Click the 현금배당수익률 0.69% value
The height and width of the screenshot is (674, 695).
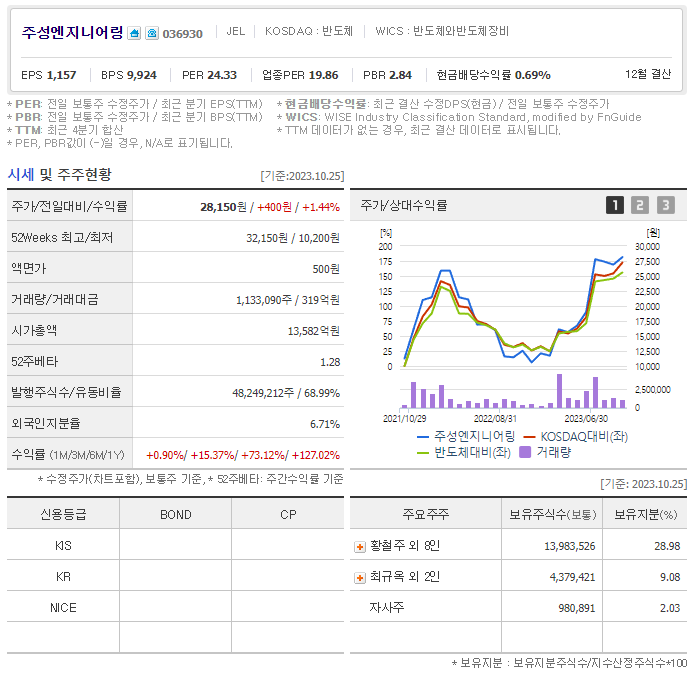point(532,75)
